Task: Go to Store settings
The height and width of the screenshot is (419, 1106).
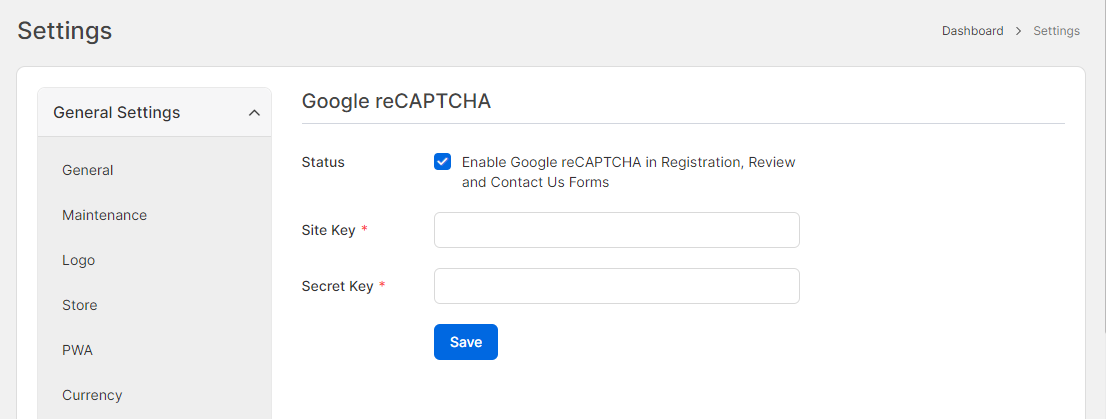Action: click(80, 305)
